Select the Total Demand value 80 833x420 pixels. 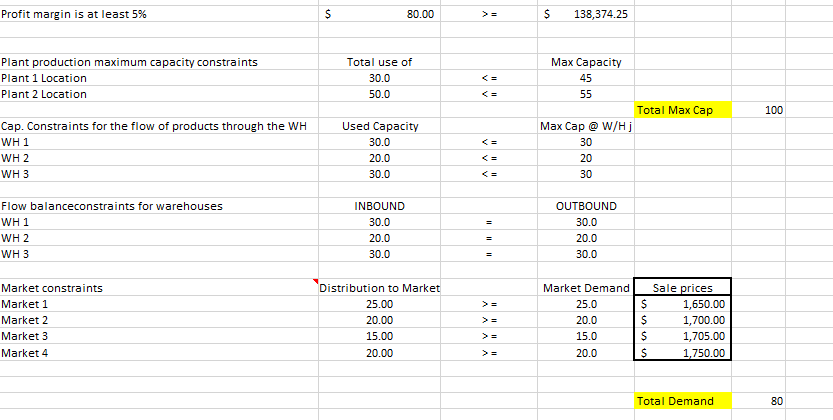tap(758, 401)
